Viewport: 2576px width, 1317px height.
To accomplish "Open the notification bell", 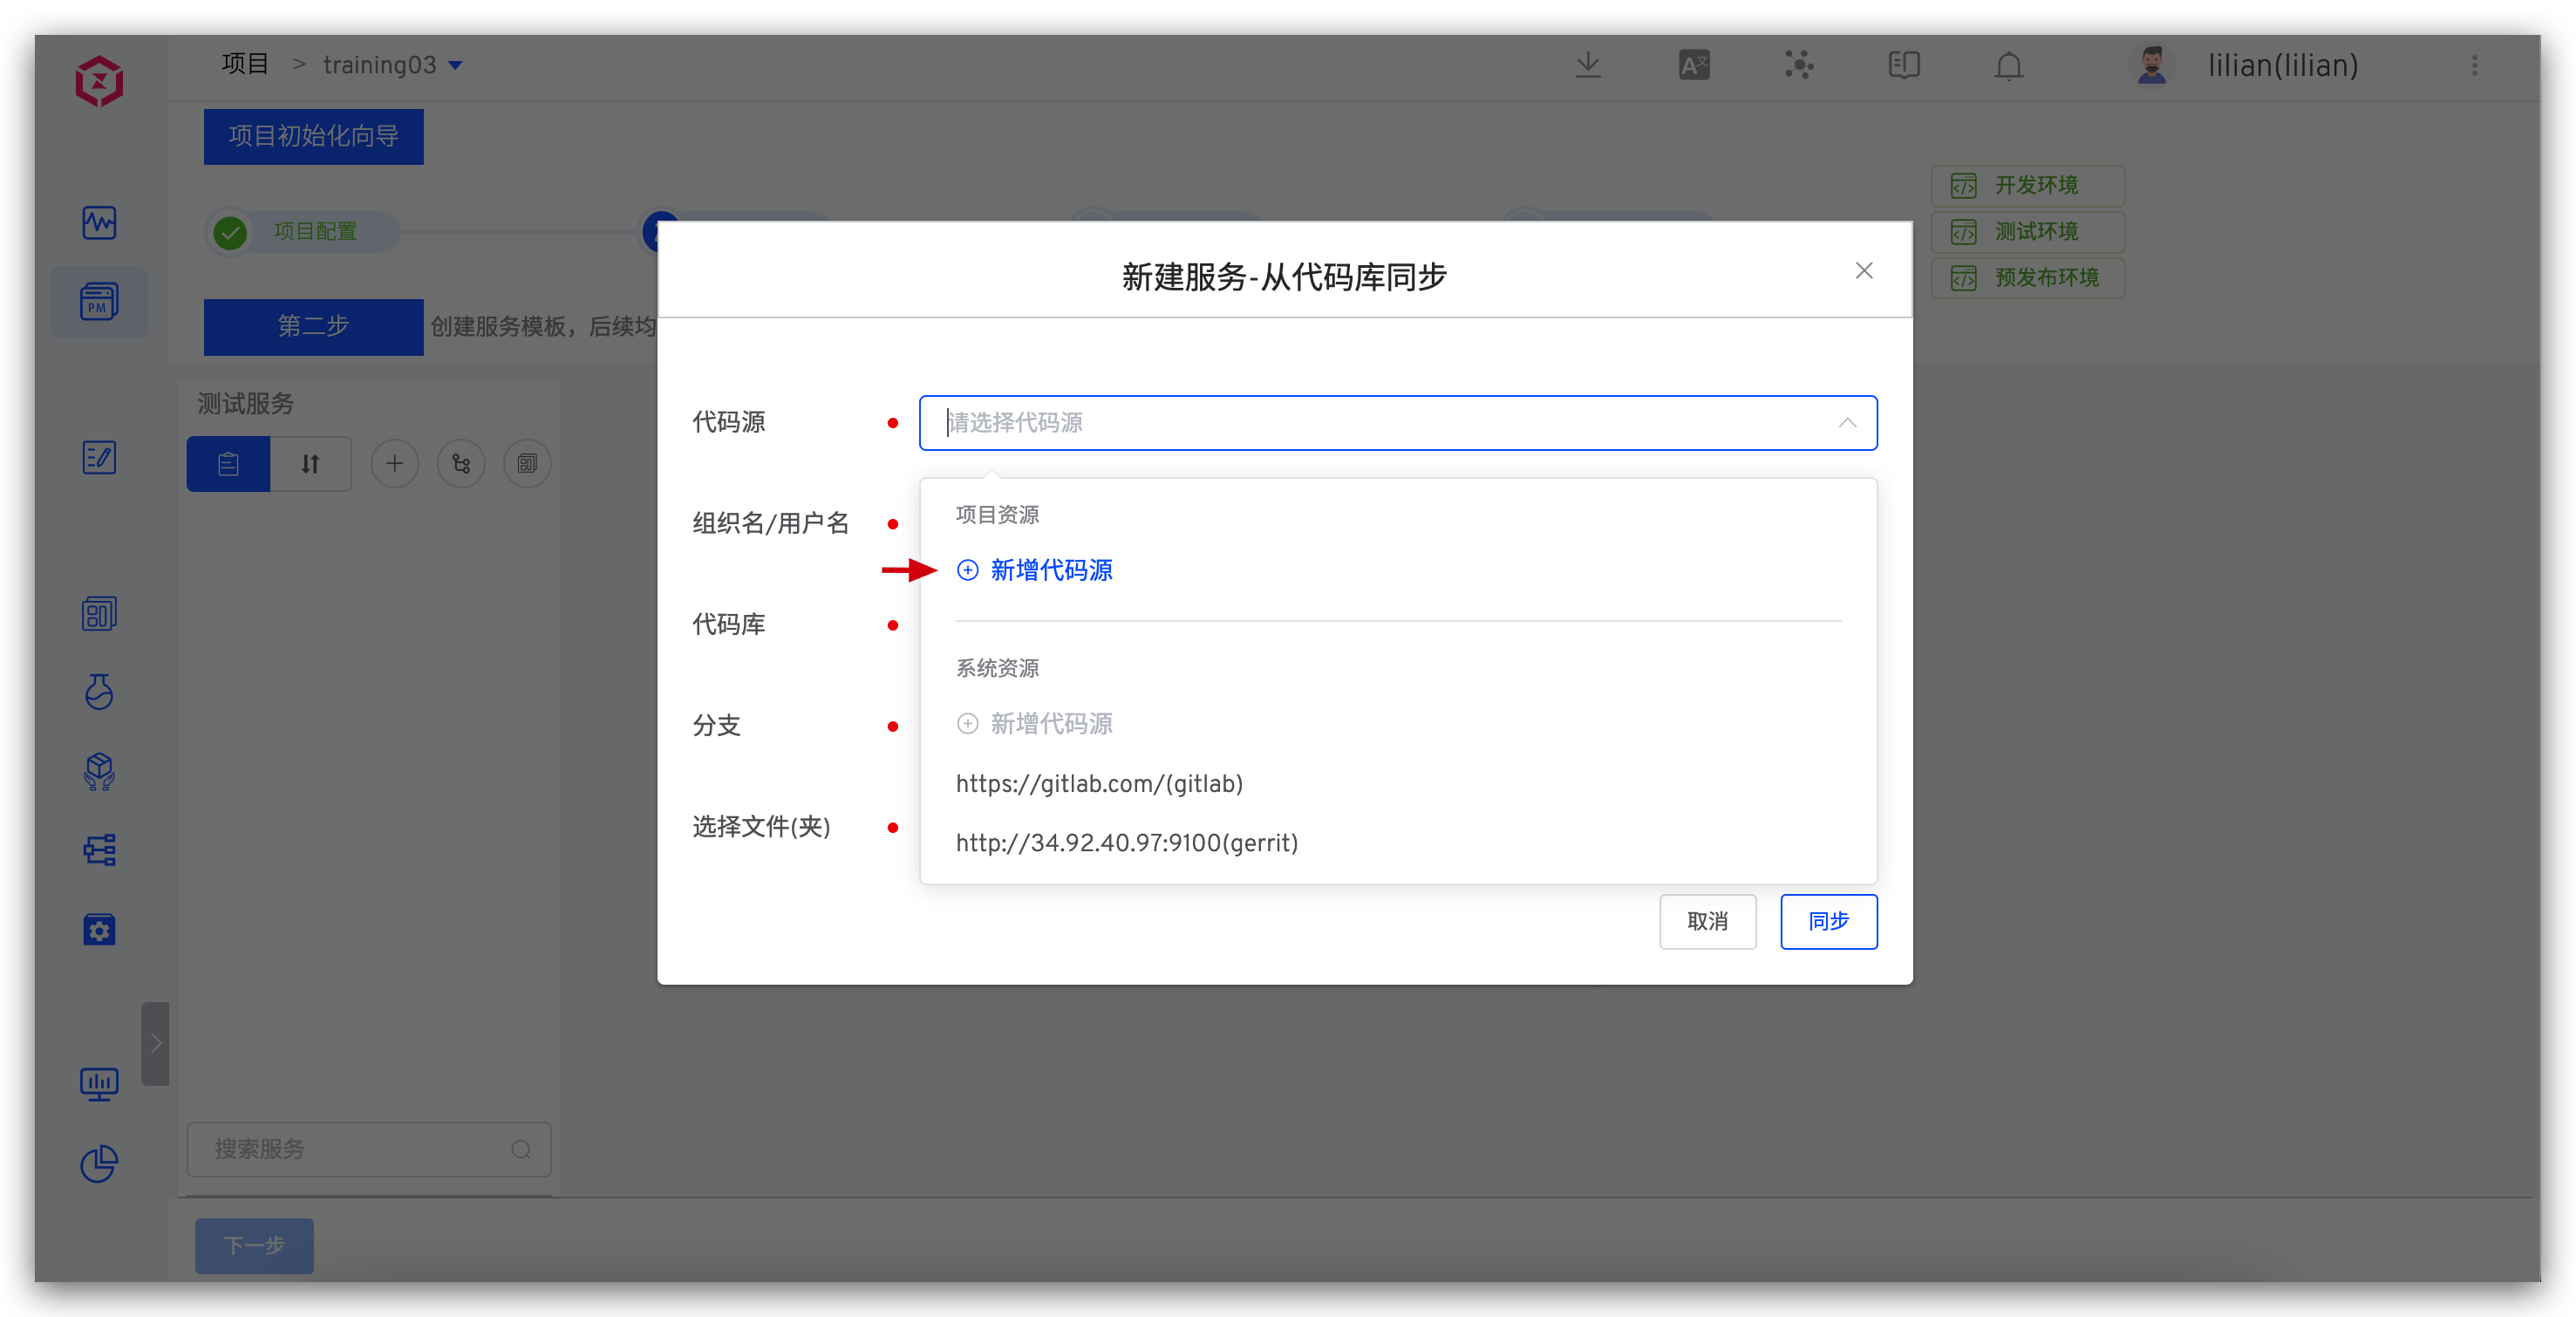I will pyautogui.click(x=2008, y=66).
